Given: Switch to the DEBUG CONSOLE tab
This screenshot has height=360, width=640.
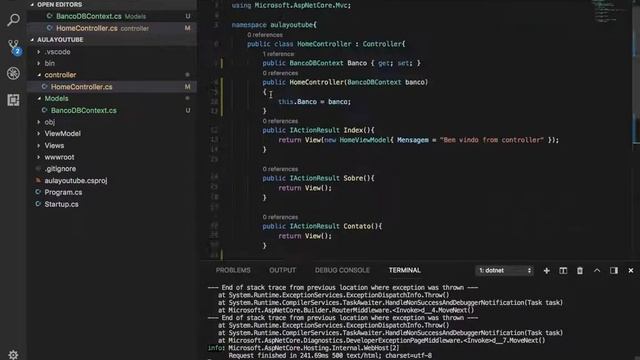Looking at the screenshot, I should pos(342,270).
